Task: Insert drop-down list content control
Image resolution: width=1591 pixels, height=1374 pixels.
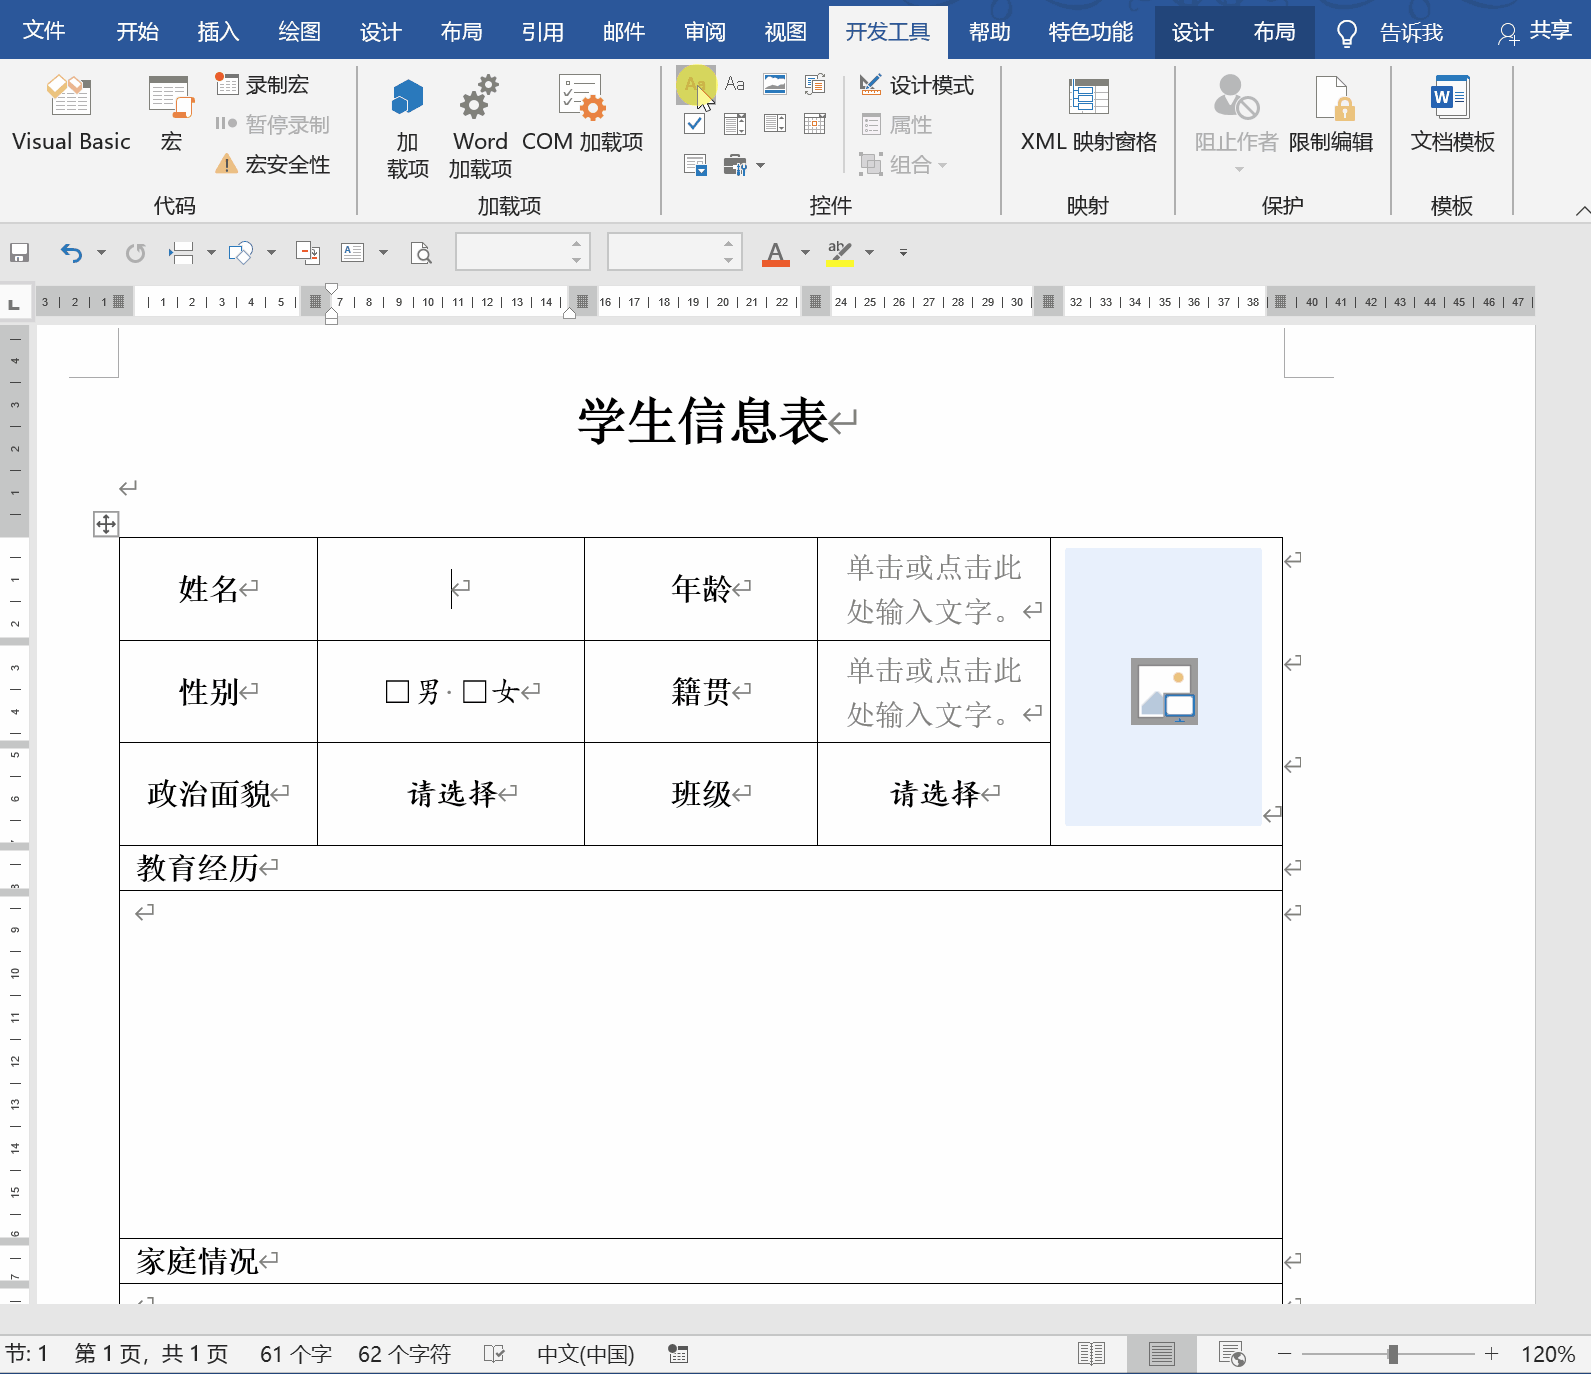Action: [x=775, y=124]
